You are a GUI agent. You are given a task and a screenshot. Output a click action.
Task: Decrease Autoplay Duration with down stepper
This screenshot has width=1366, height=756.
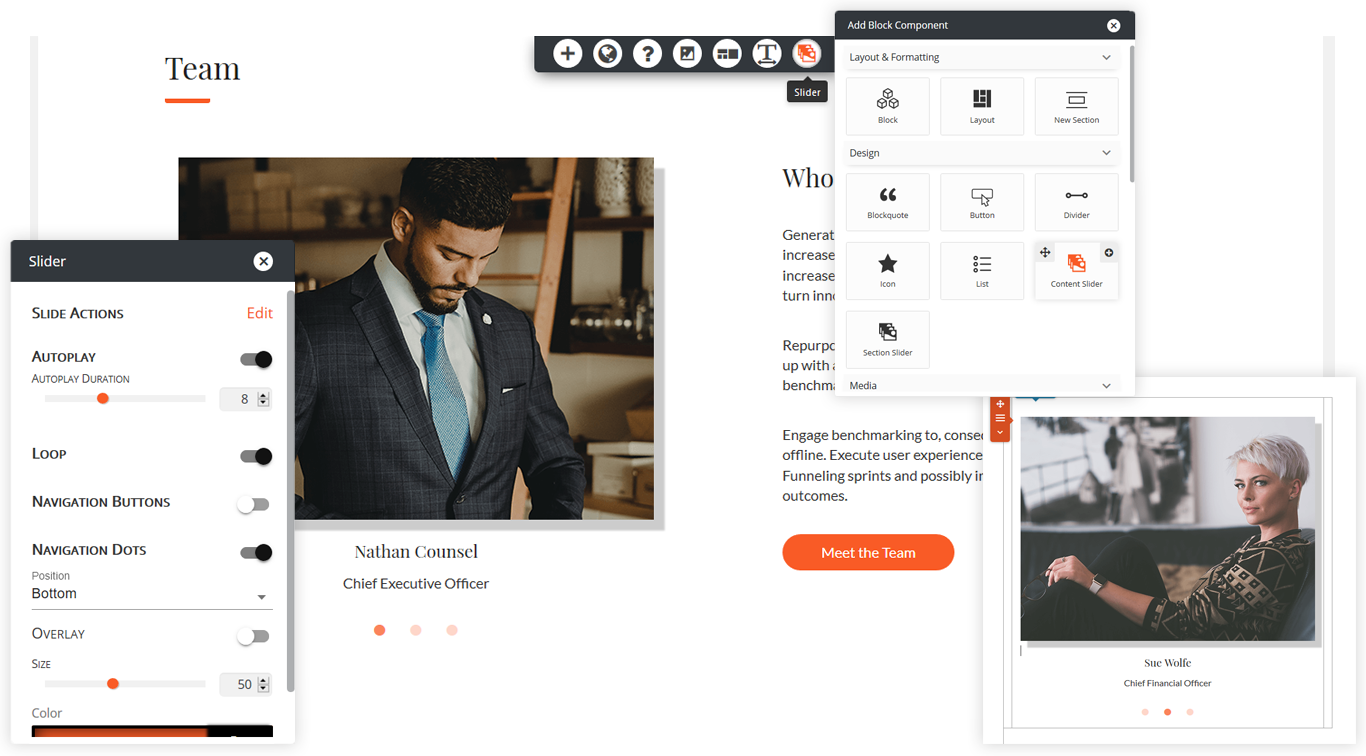pos(264,403)
